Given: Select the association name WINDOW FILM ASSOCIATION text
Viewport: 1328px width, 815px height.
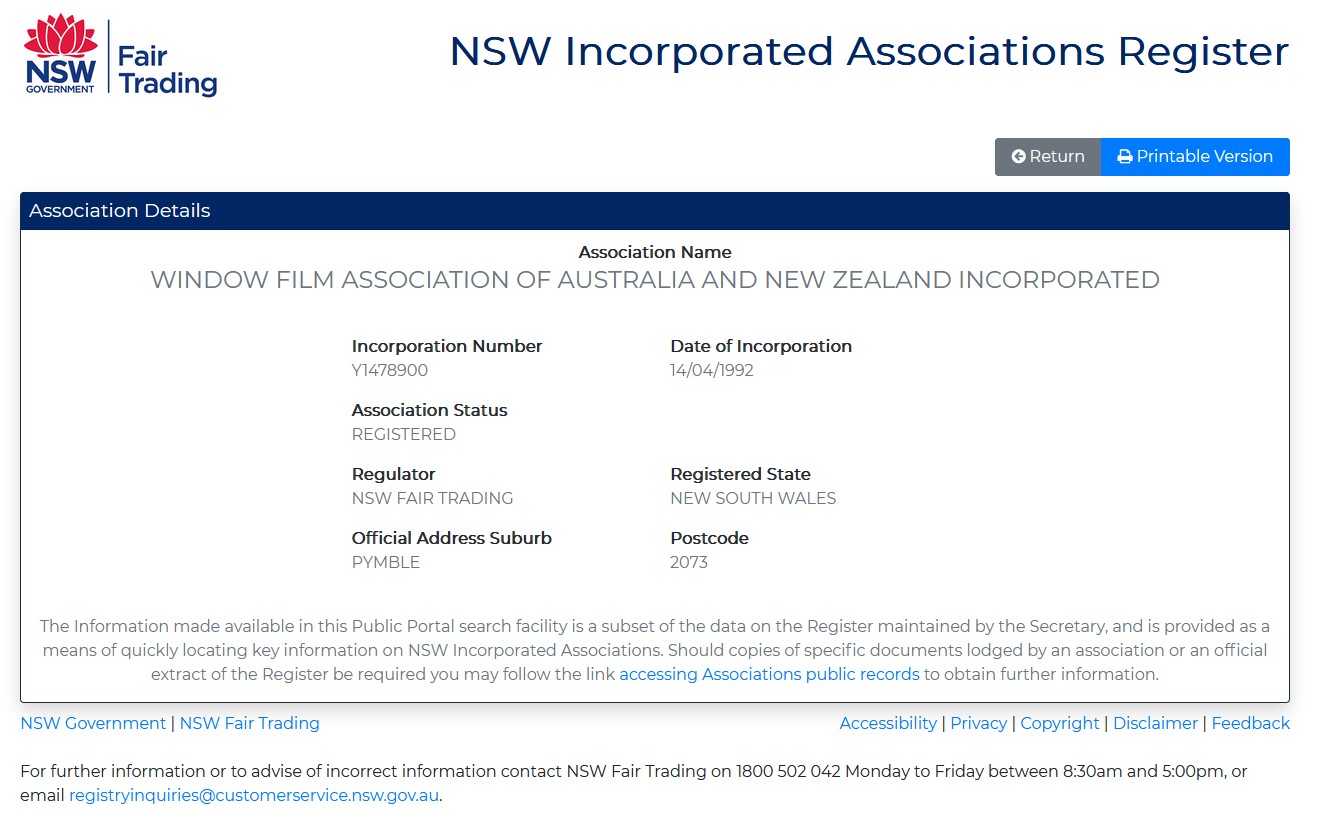Looking at the screenshot, I should [x=655, y=280].
